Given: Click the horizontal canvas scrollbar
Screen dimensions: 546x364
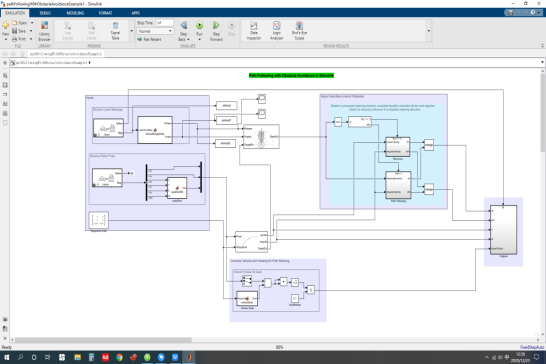Looking at the screenshot, I should (103, 340).
